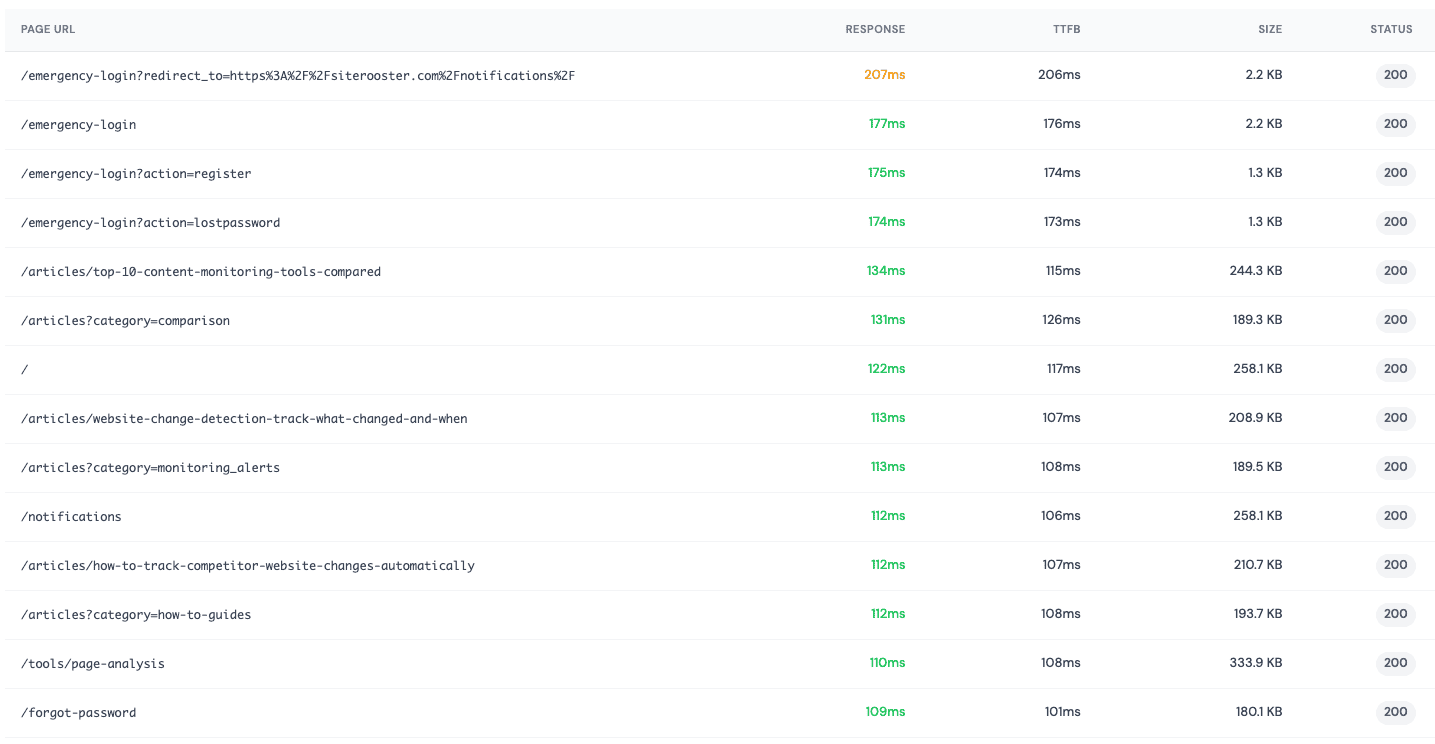Click the 200 status badge for /articles?category=comparison
The image size is (1435, 744).
pos(1396,320)
